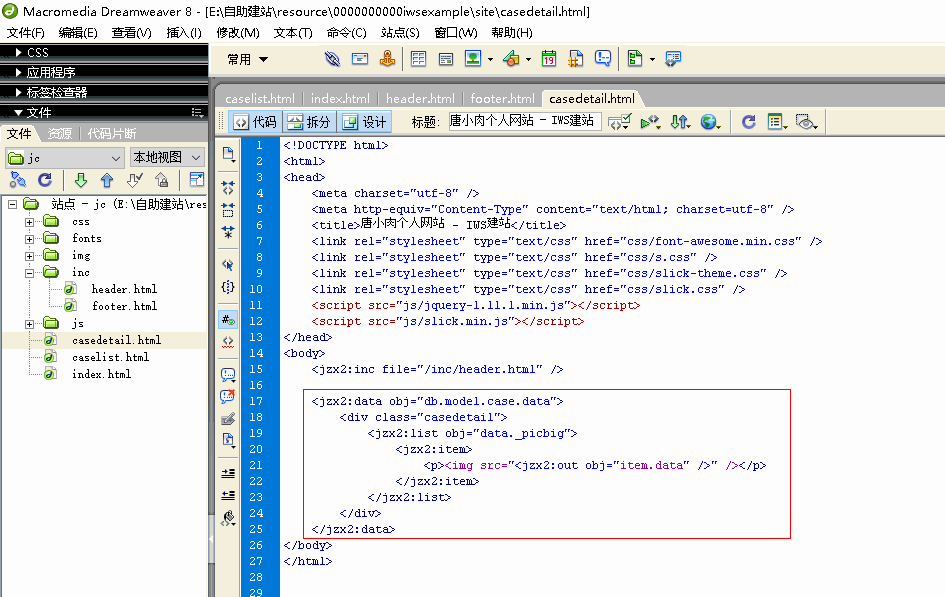
Task: Open the 插入(I) menu
Action: [x=184, y=33]
